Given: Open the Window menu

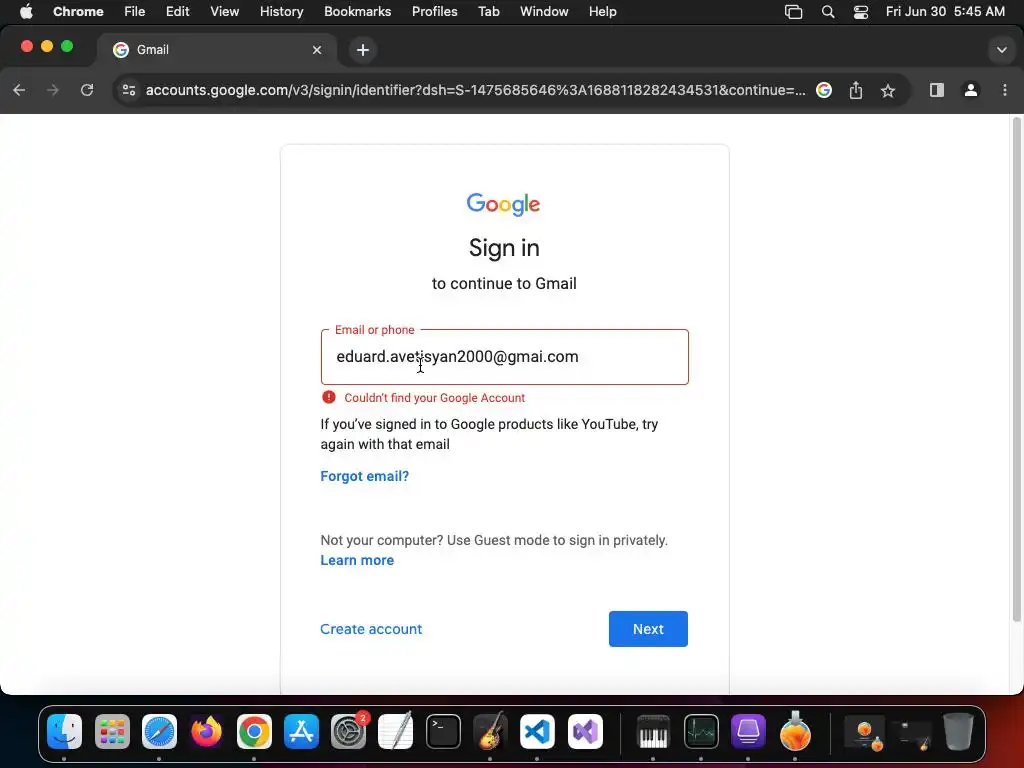Looking at the screenshot, I should click(544, 11).
